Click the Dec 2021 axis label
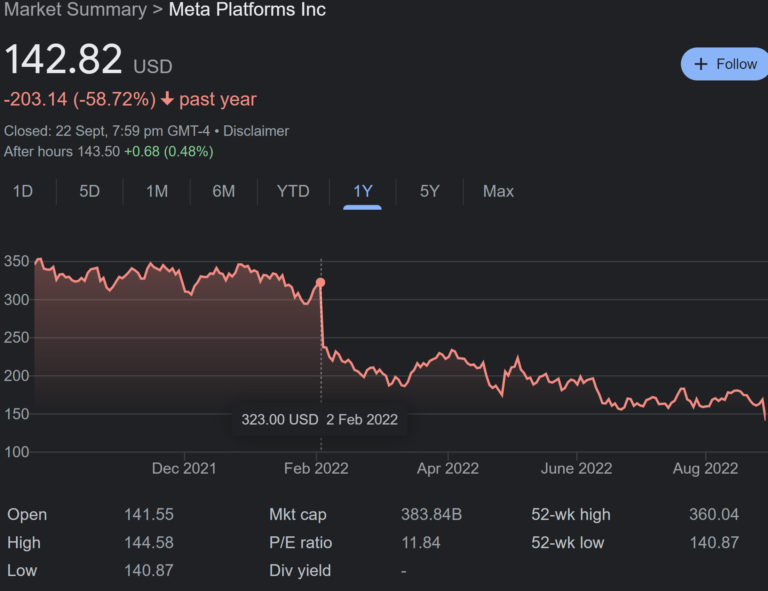This screenshot has width=768, height=591. coord(183,468)
